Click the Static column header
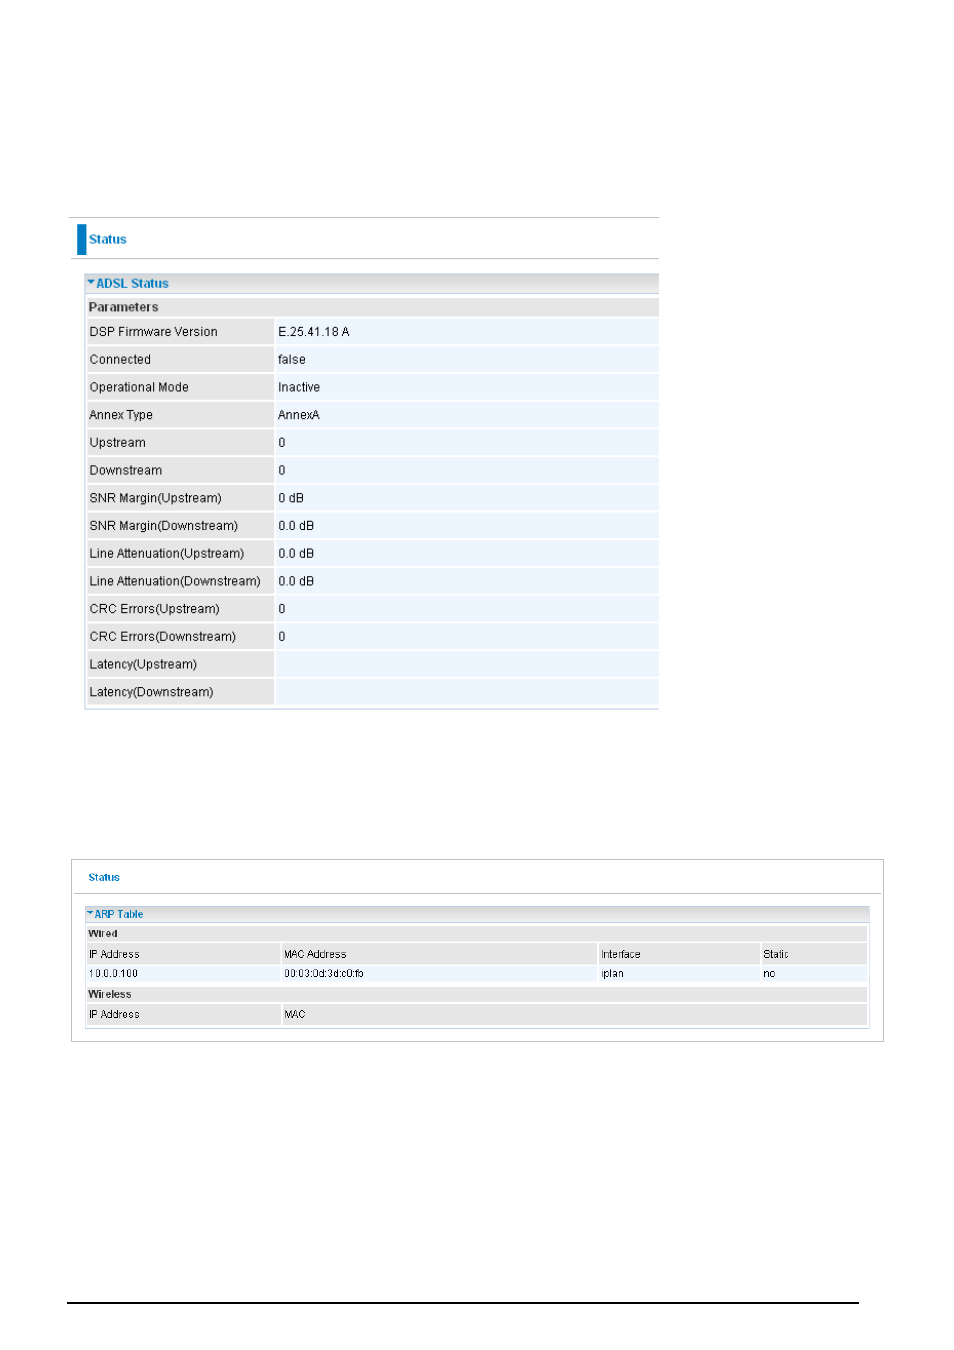This screenshot has height=1350, width=954. click(776, 955)
